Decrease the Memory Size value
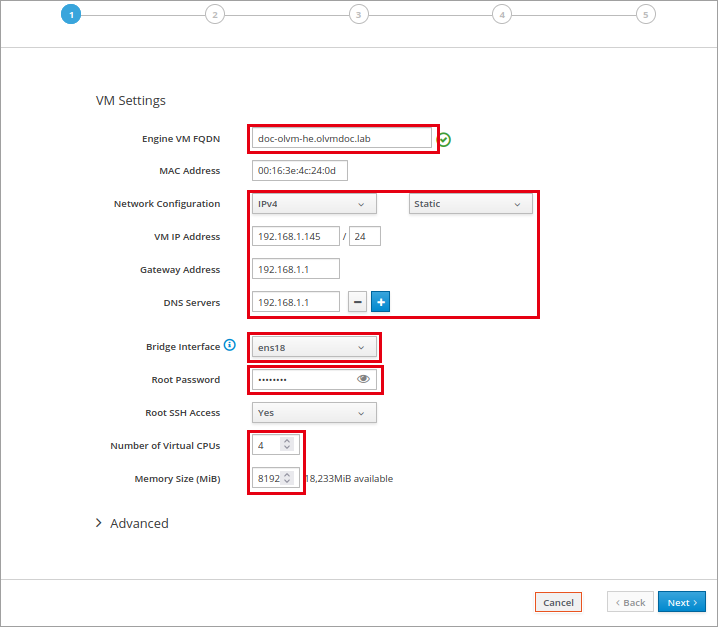 287,481
